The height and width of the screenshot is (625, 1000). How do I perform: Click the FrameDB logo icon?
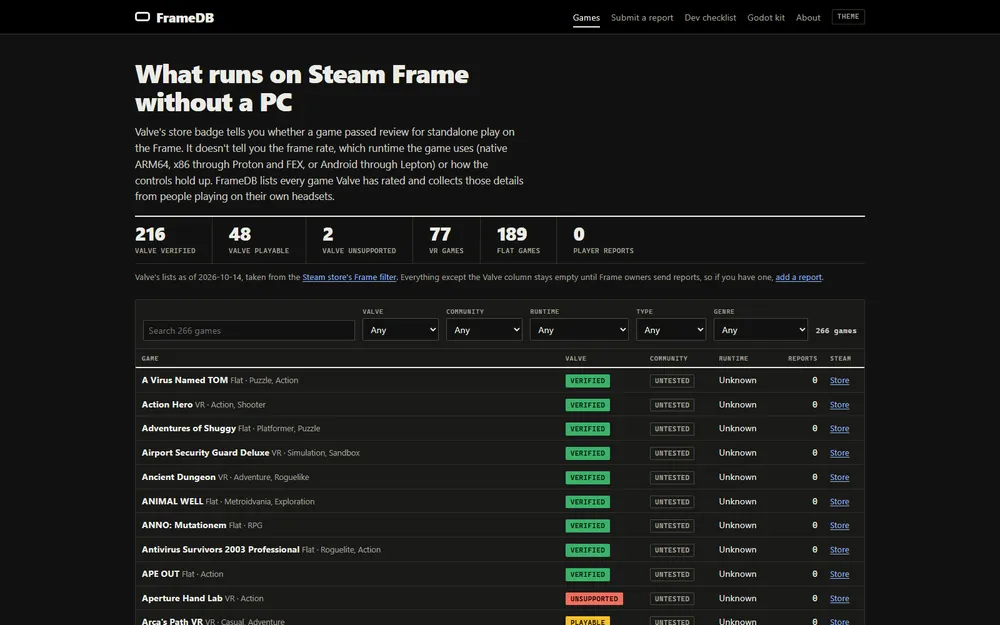coord(142,17)
